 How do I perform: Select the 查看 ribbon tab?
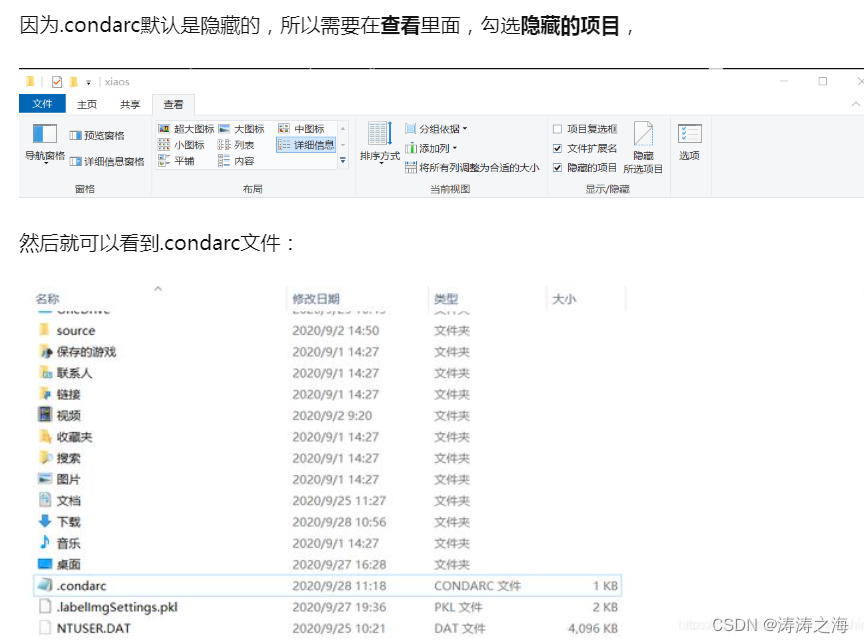click(173, 104)
